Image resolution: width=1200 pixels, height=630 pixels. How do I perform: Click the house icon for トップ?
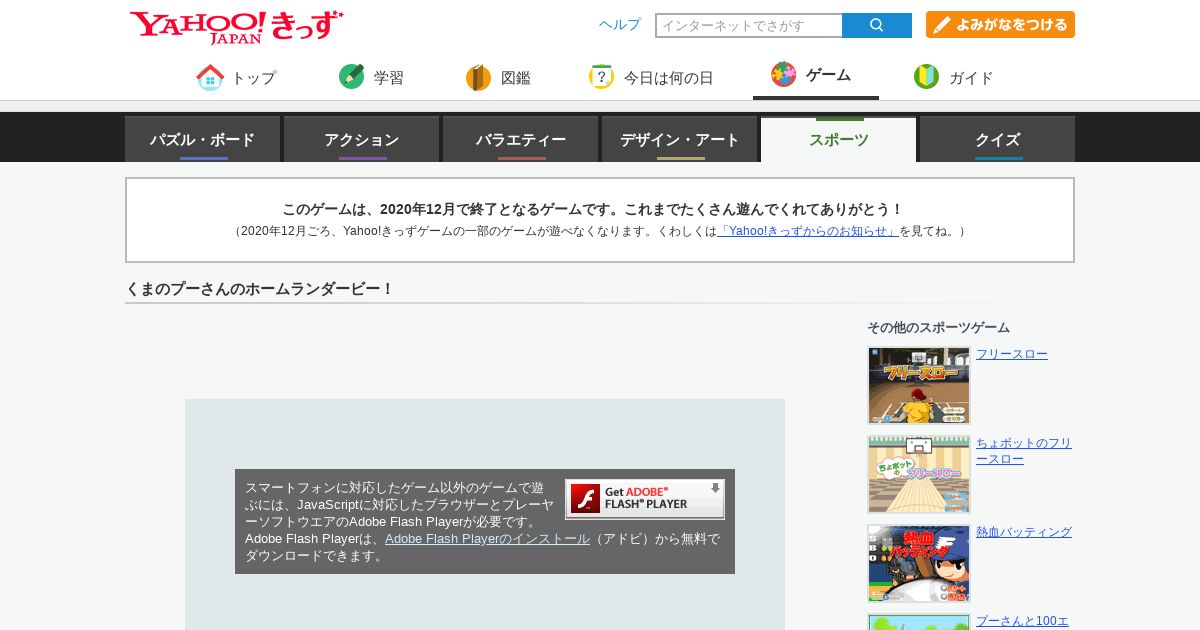pos(210,77)
